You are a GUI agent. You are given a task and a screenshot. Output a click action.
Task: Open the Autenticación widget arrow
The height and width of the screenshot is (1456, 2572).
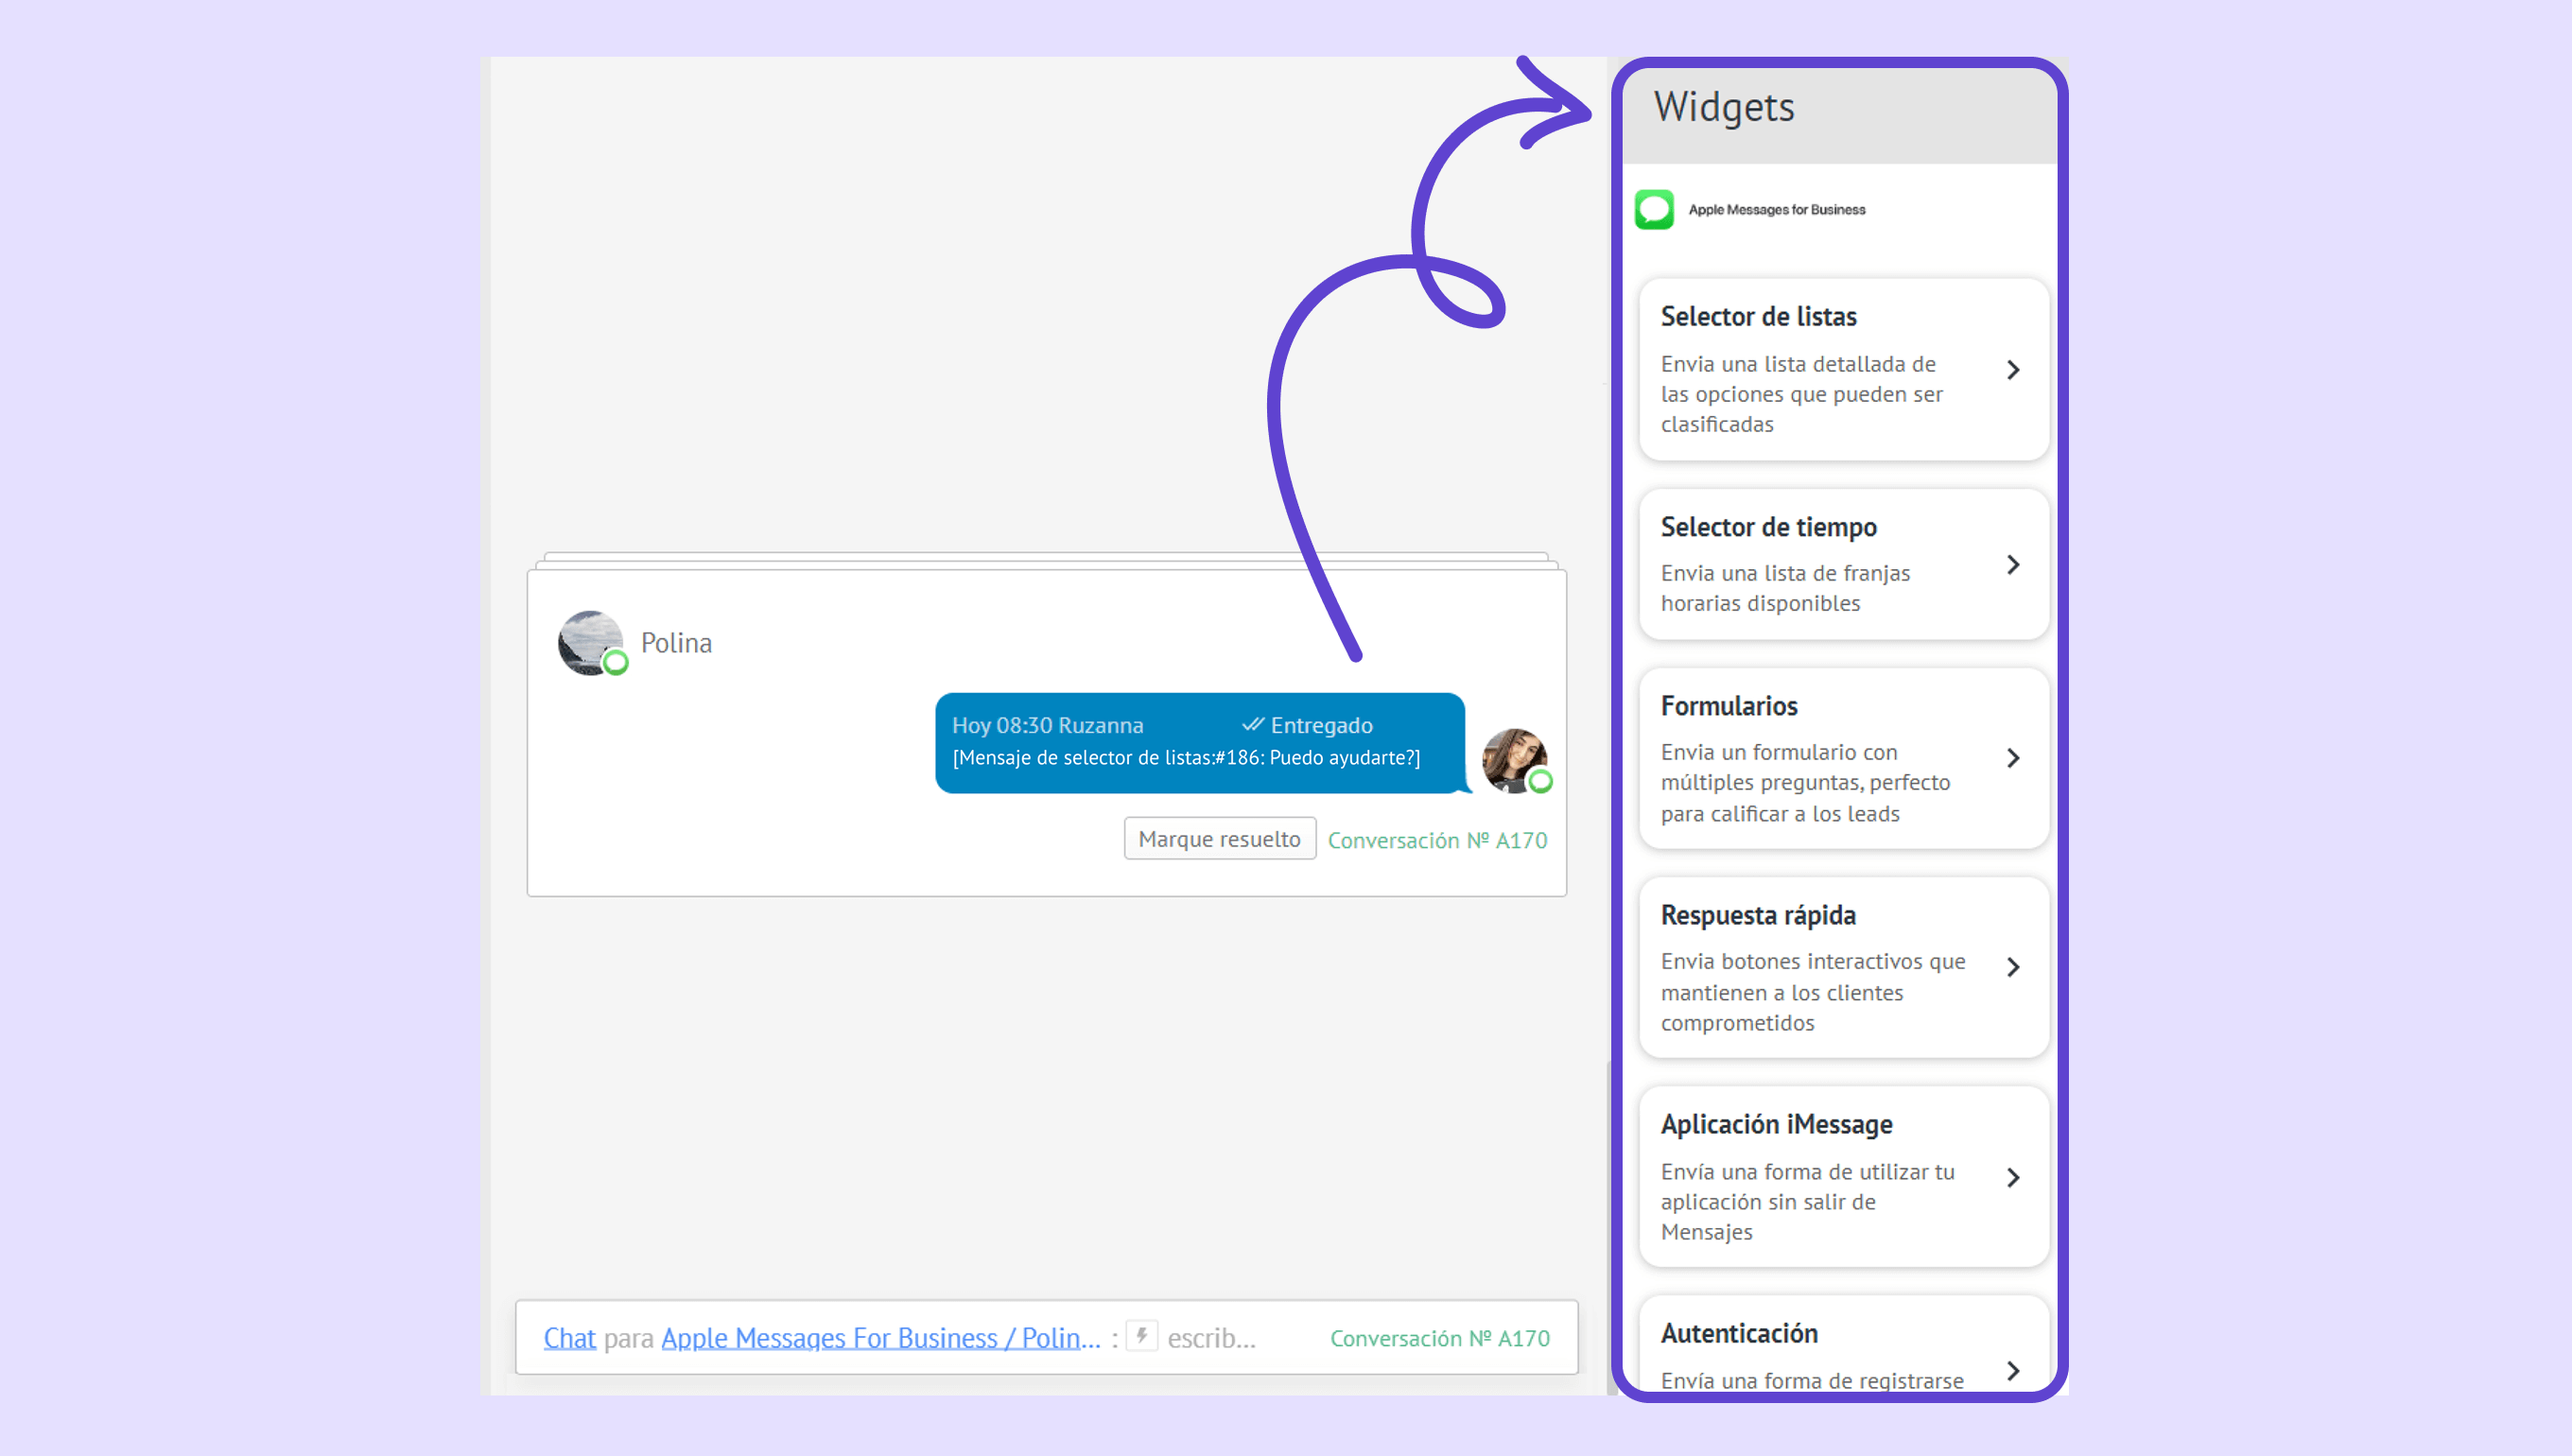click(2013, 1370)
